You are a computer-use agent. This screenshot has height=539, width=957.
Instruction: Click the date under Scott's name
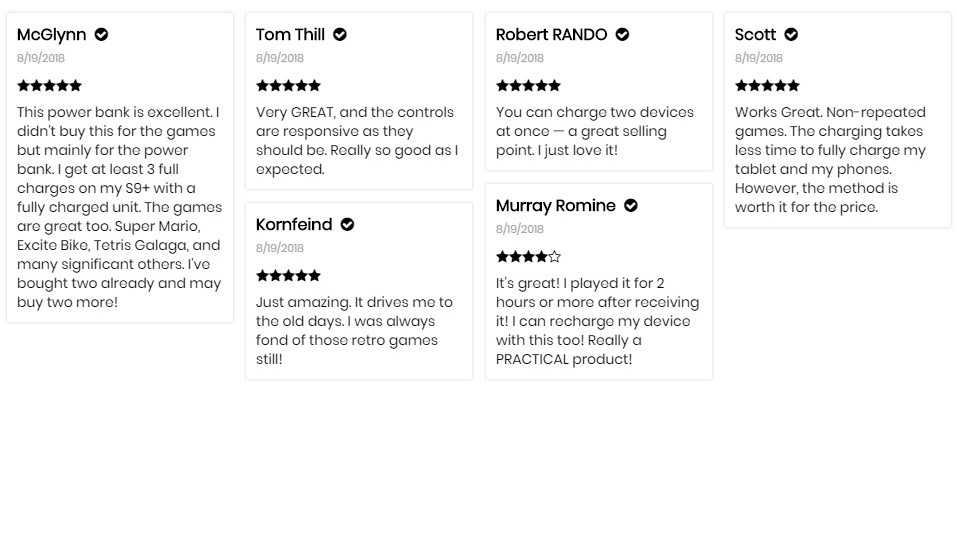[x=759, y=58]
